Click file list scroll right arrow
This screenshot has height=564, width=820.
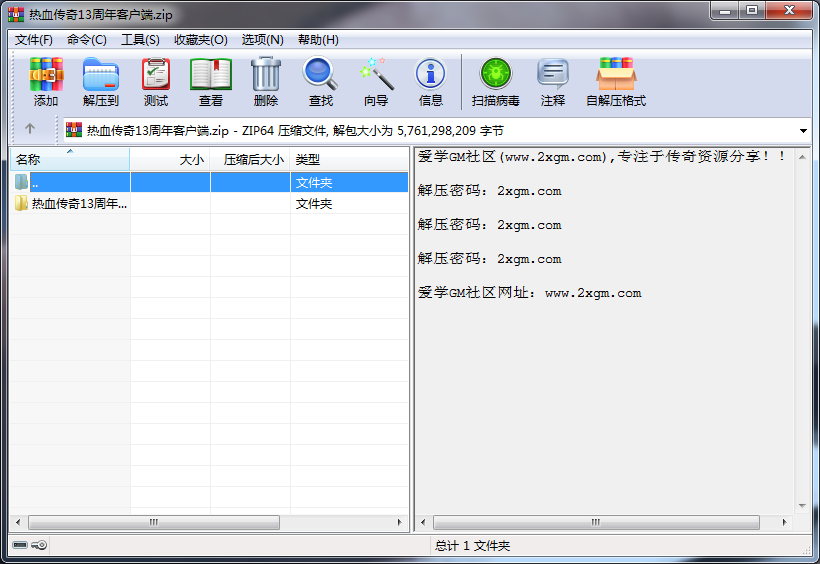pos(400,522)
